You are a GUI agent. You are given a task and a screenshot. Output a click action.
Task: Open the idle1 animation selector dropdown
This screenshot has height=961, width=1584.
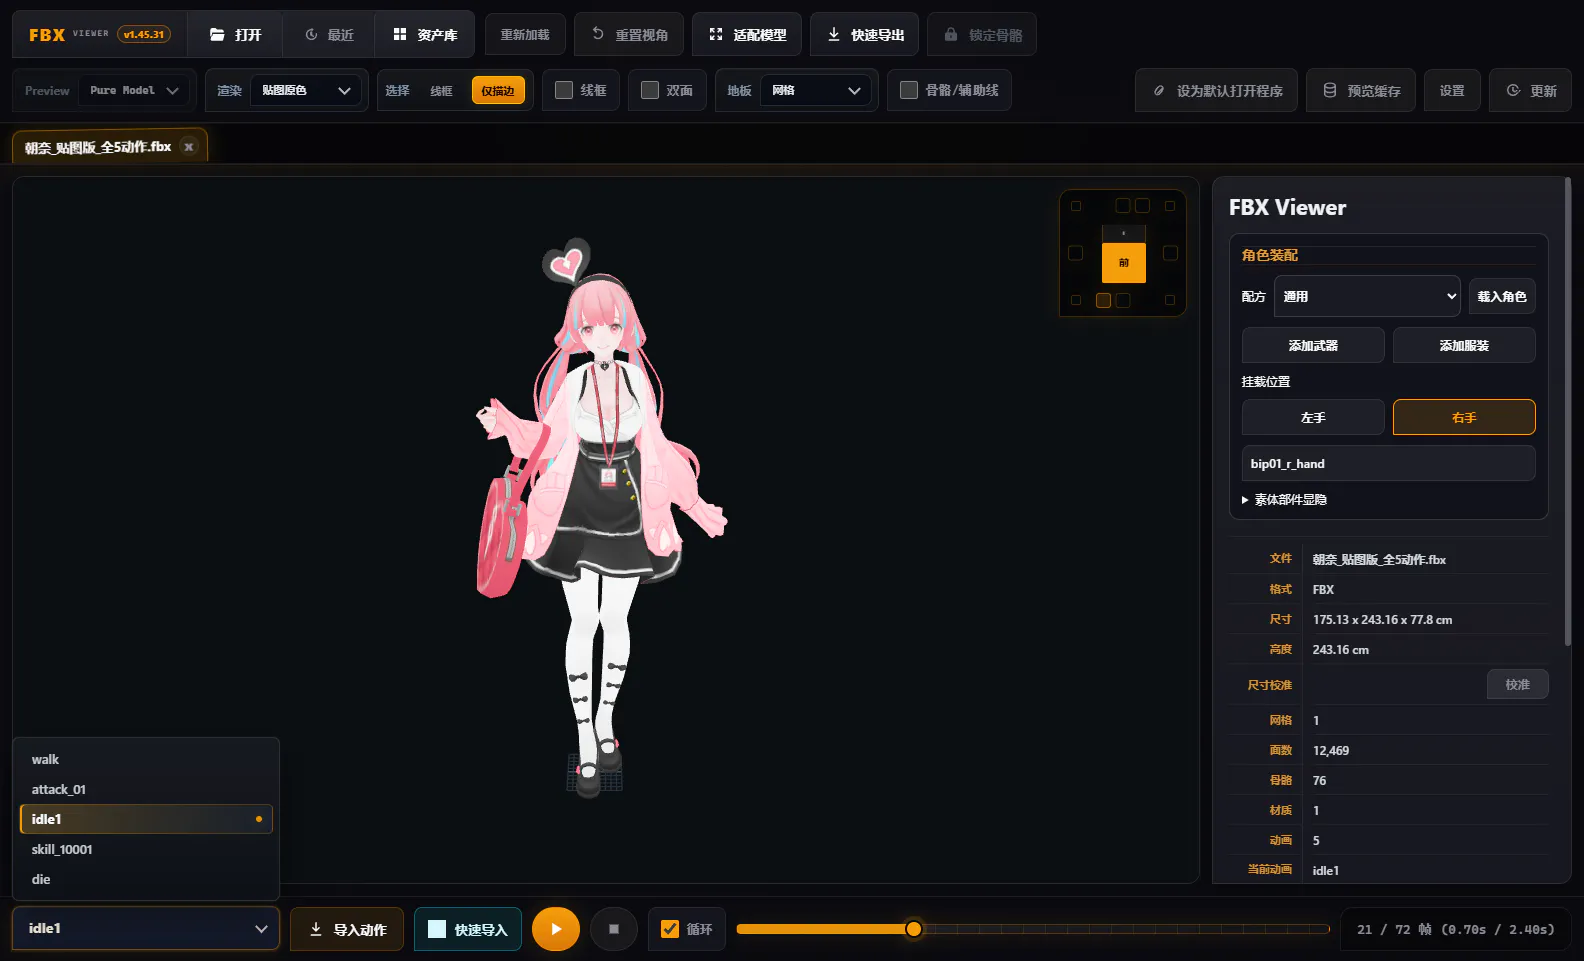(x=146, y=929)
